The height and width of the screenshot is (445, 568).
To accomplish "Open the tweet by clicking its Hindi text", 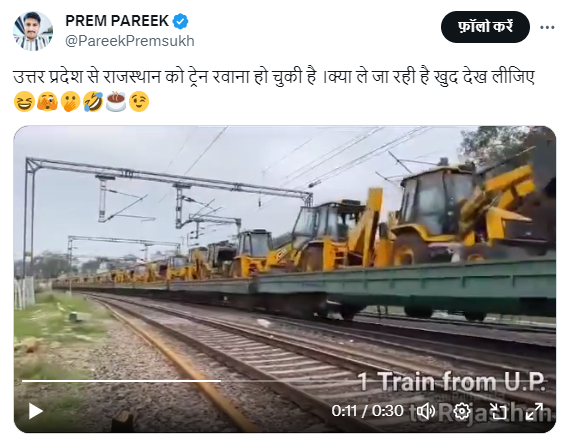I will 274,77.
